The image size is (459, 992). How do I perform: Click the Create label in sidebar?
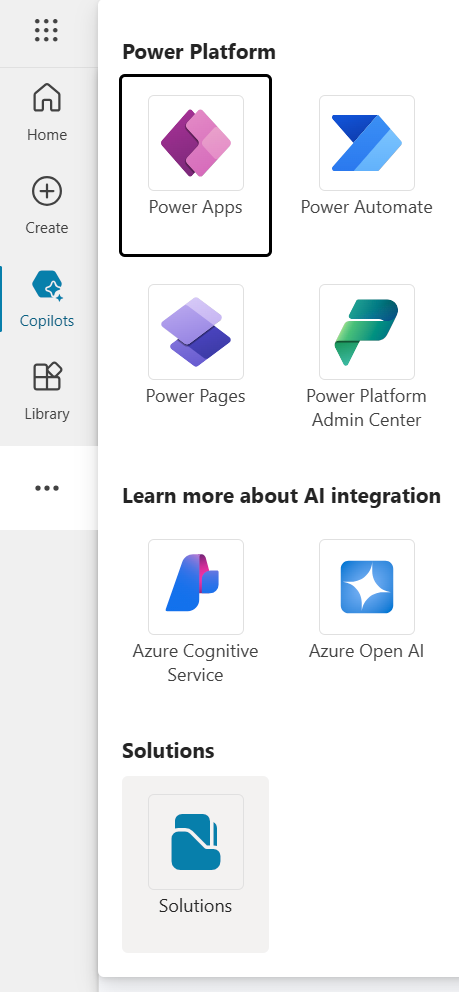[47, 228]
